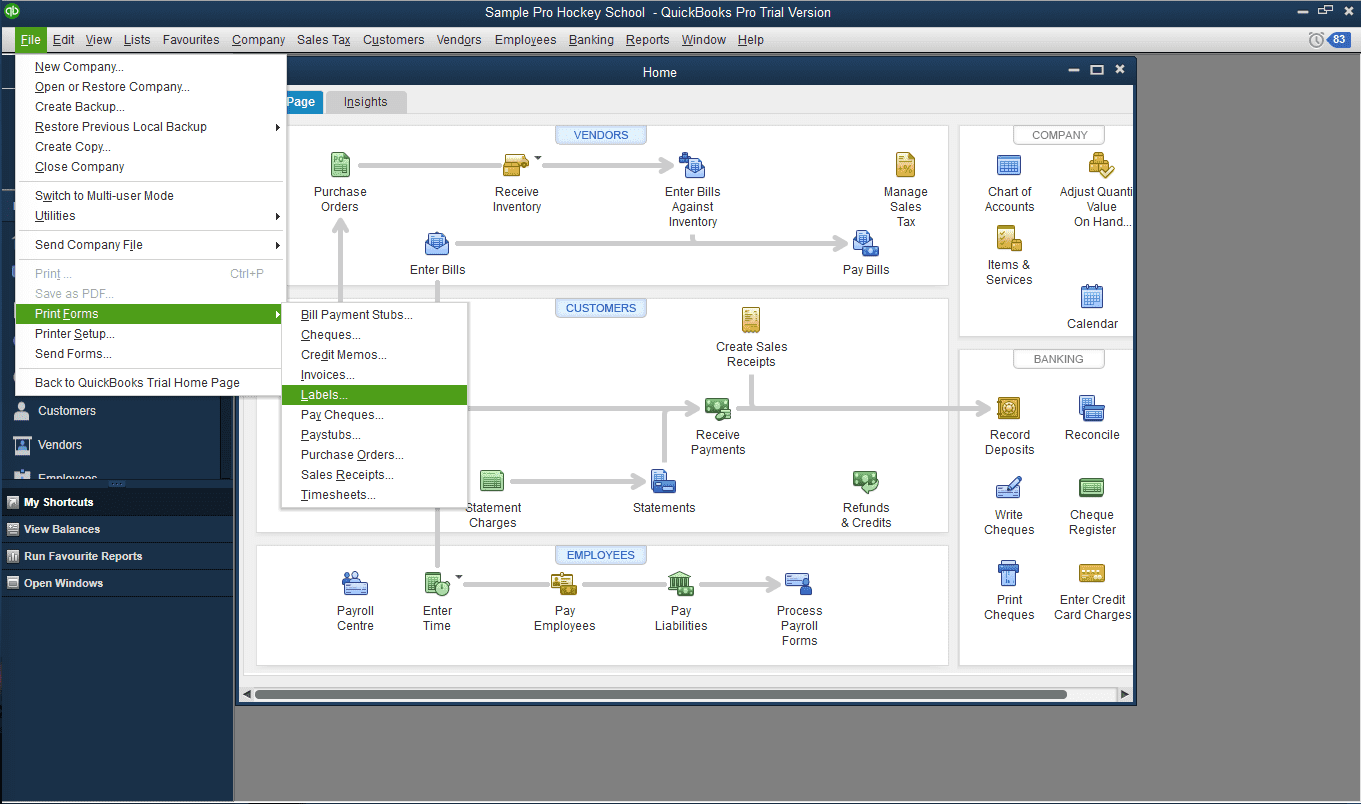1361x804 pixels.
Task: Select Timesheets... from the submenu
Action: pos(374,495)
